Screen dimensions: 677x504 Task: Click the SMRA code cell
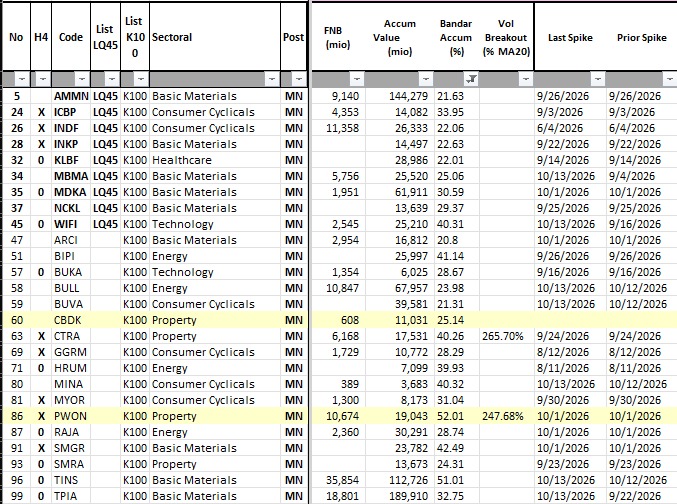pos(71,464)
